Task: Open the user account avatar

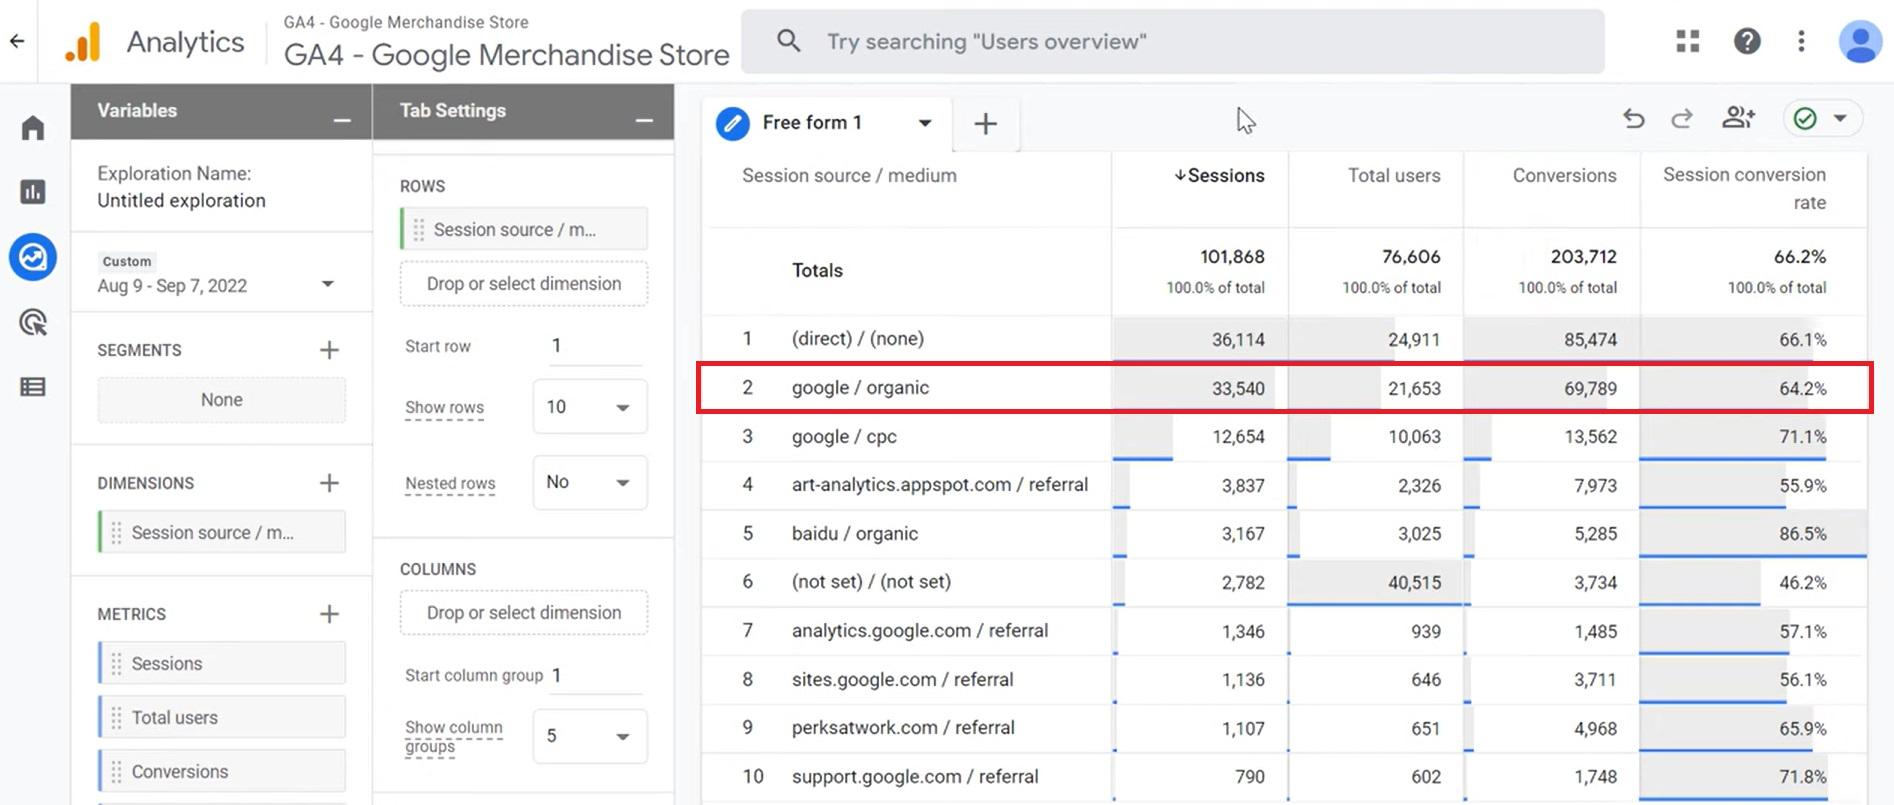Action: 1860,41
